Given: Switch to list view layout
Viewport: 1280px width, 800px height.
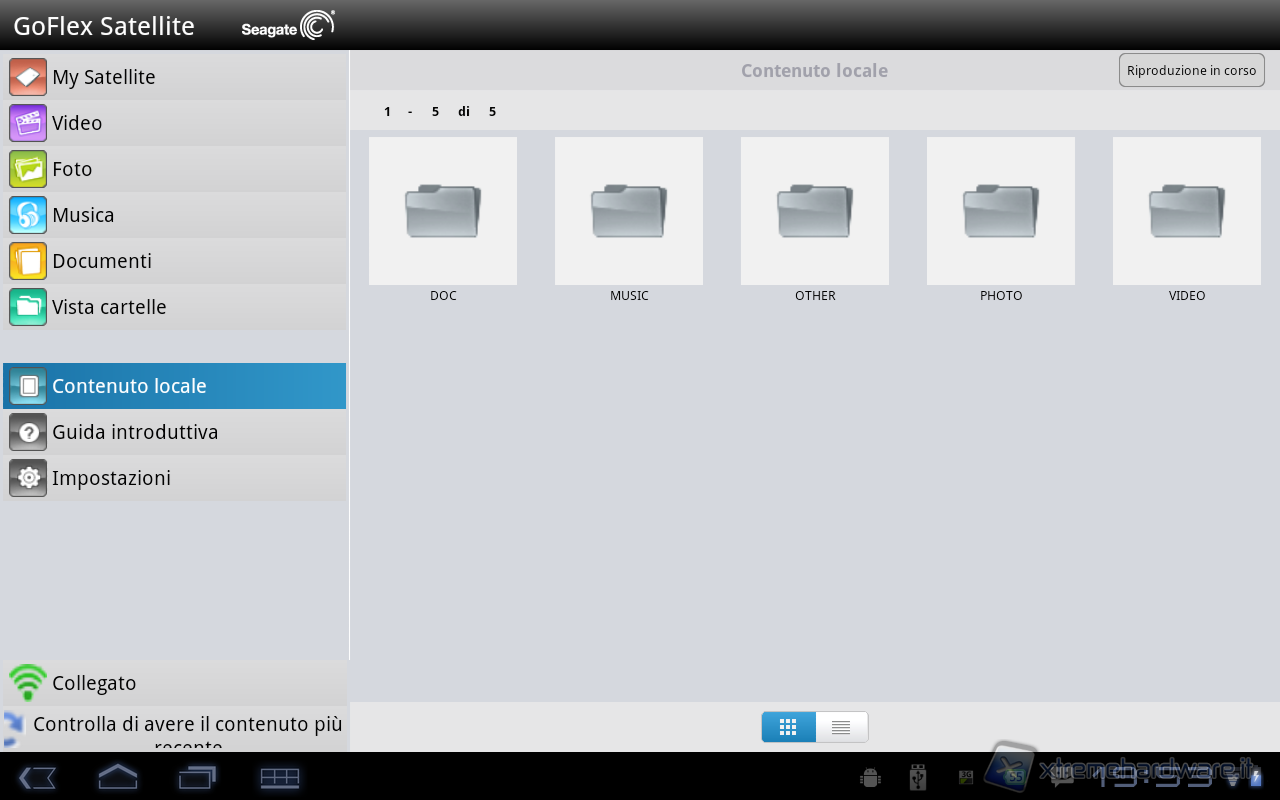Looking at the screenshot, I should point(841,727).
